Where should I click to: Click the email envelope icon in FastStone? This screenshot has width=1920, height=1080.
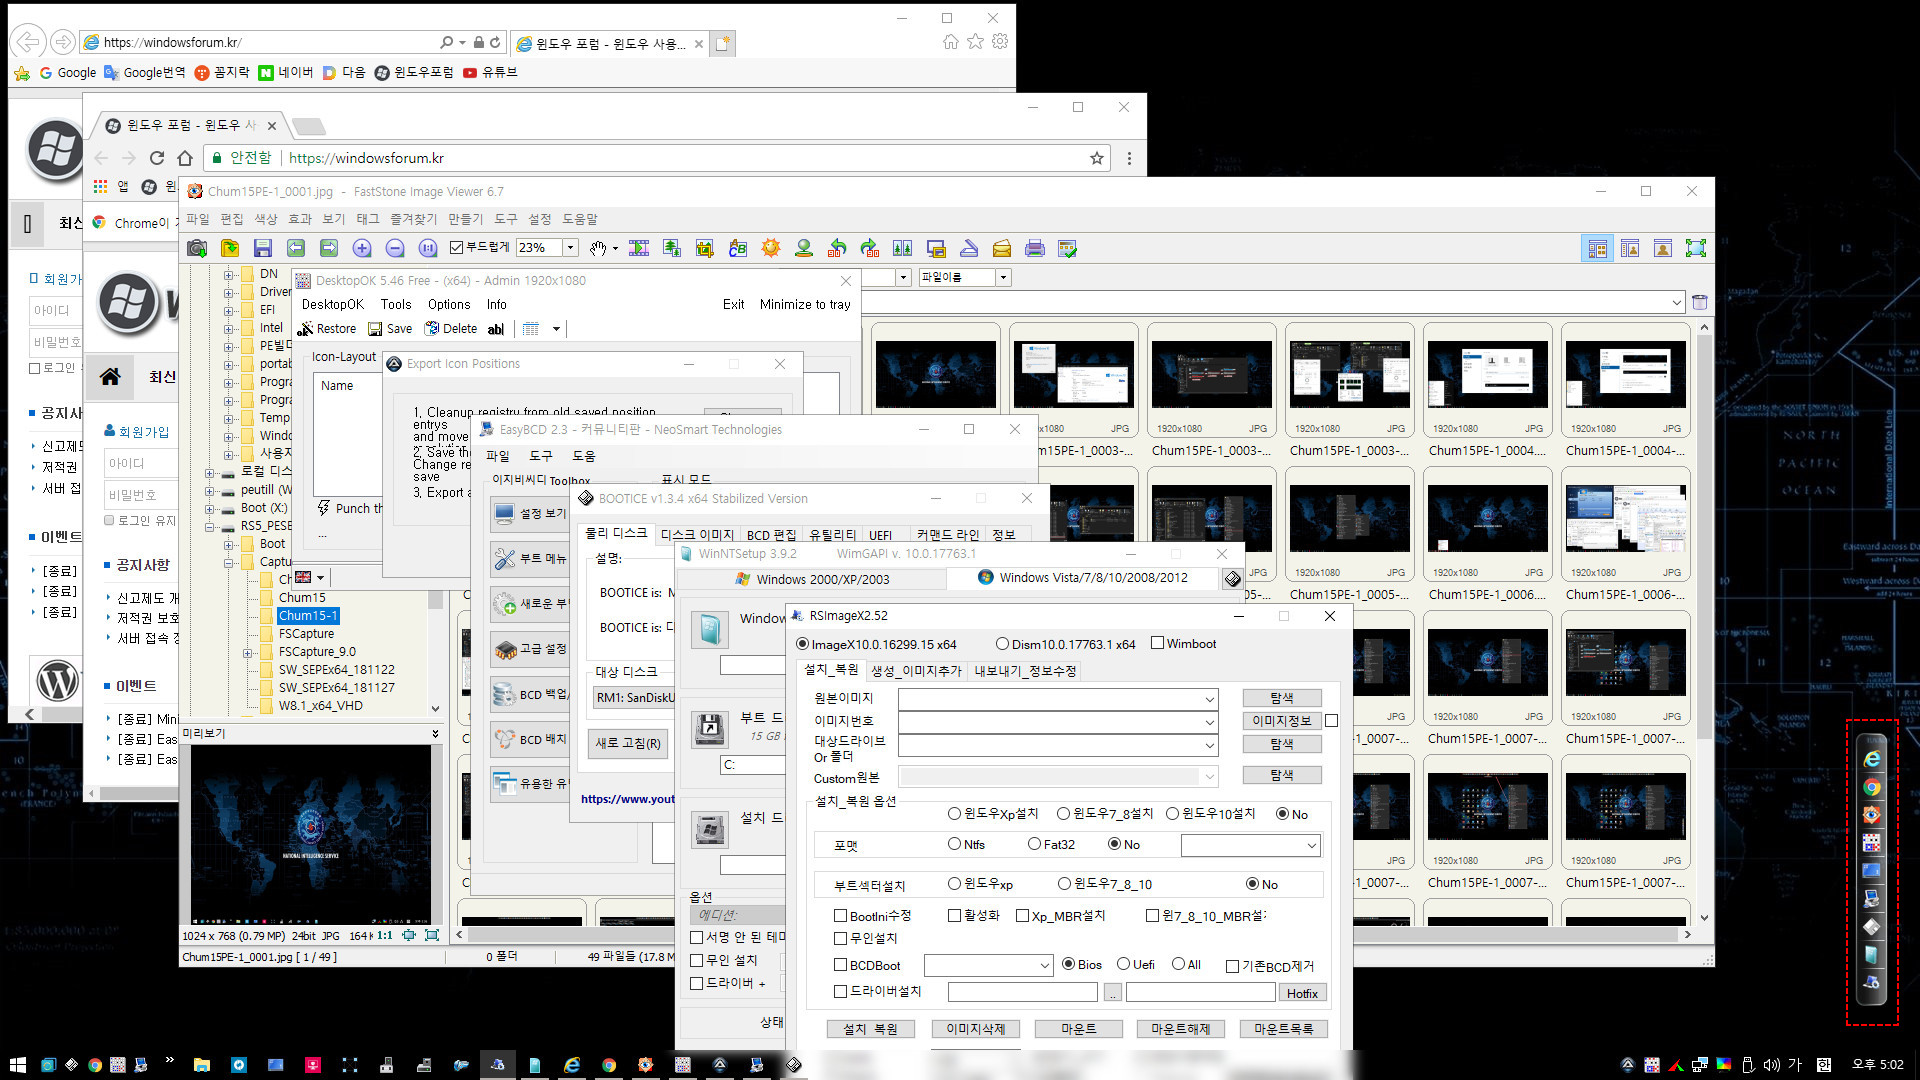pyautogui.click(x=1002, y=248)
